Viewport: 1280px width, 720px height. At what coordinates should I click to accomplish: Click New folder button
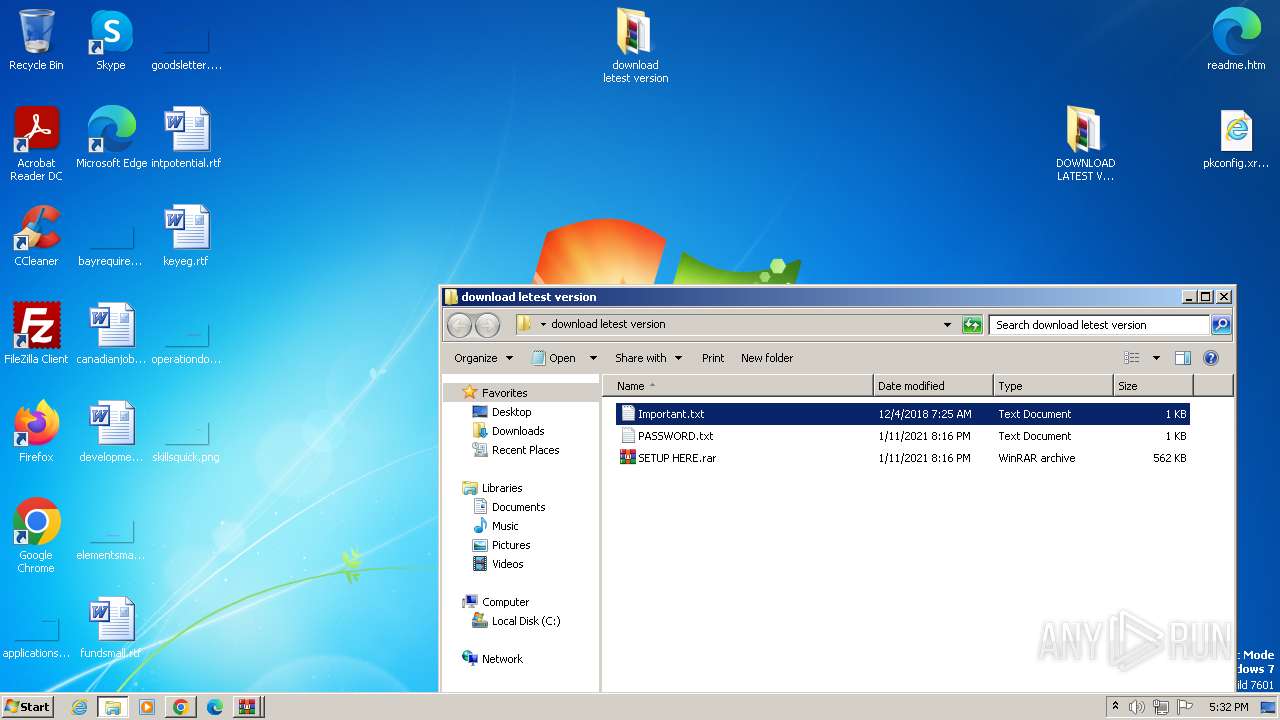coord(767,358)
